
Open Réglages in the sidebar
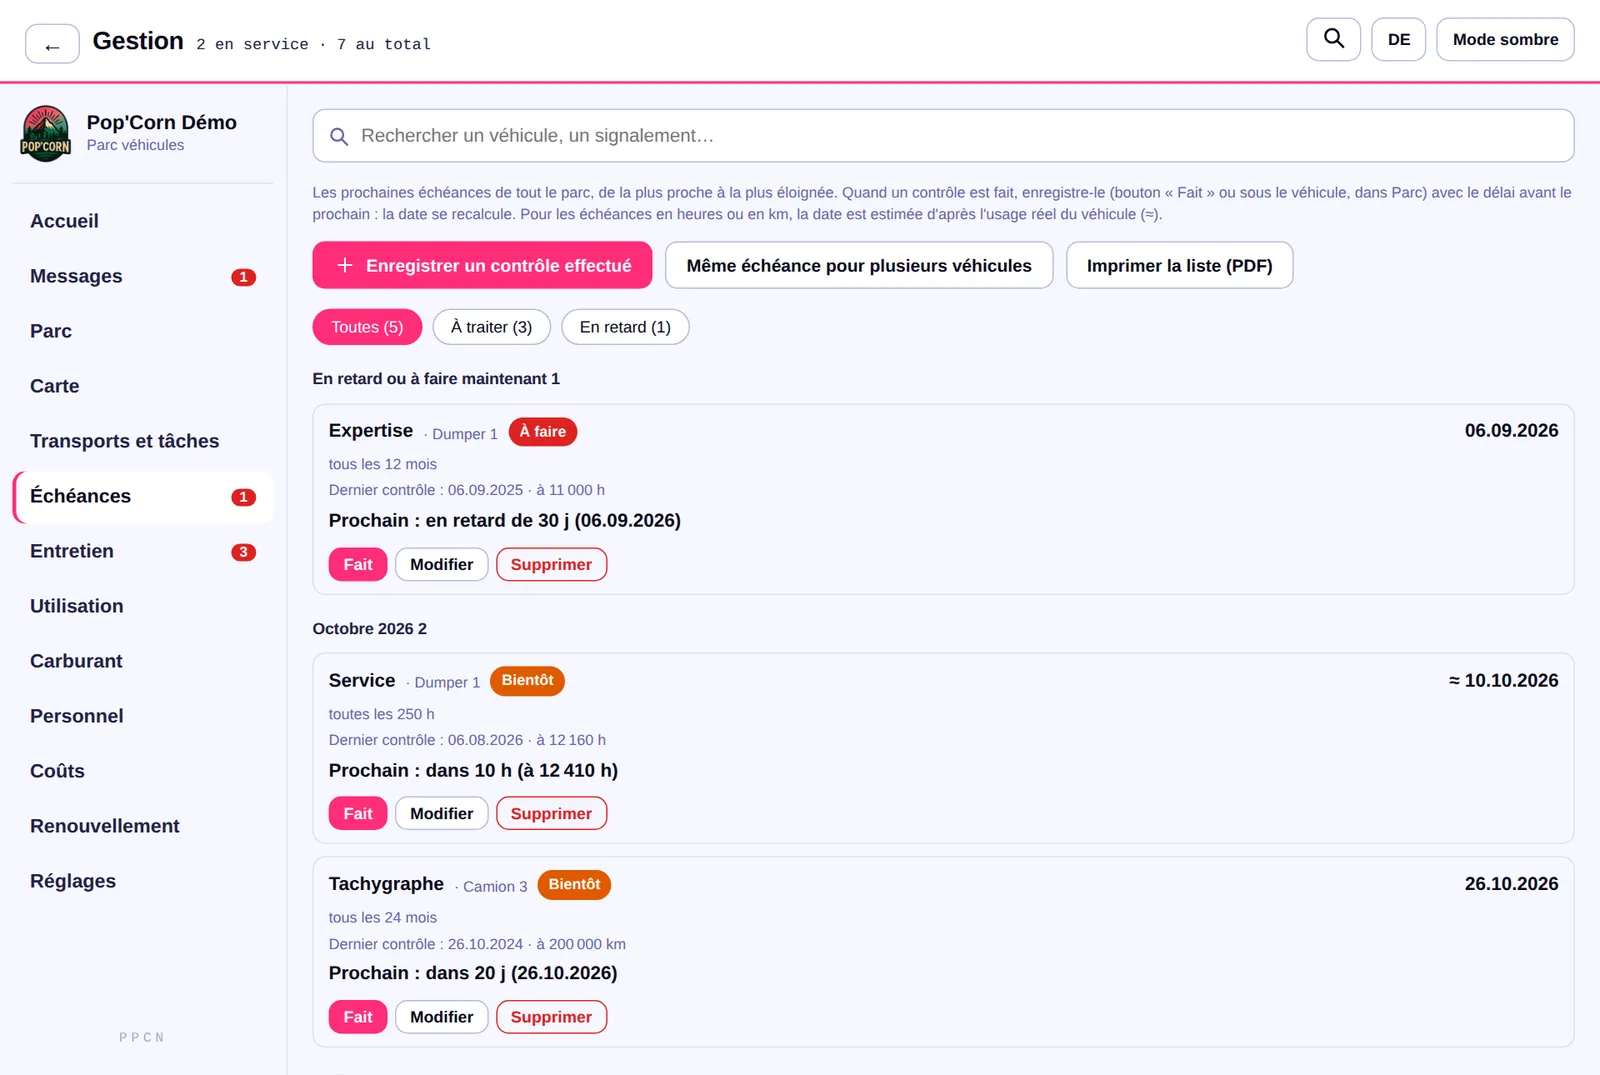(143, 881)
